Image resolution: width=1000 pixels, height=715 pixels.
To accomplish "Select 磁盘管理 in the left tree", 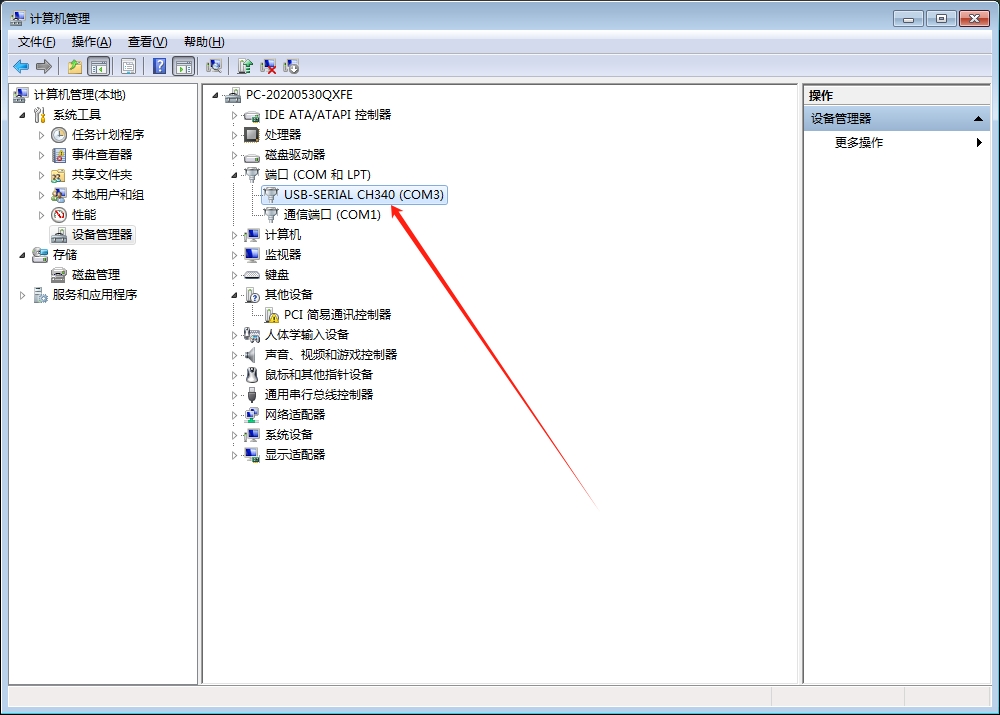I will pyautogui.click(x=96, y=275).
